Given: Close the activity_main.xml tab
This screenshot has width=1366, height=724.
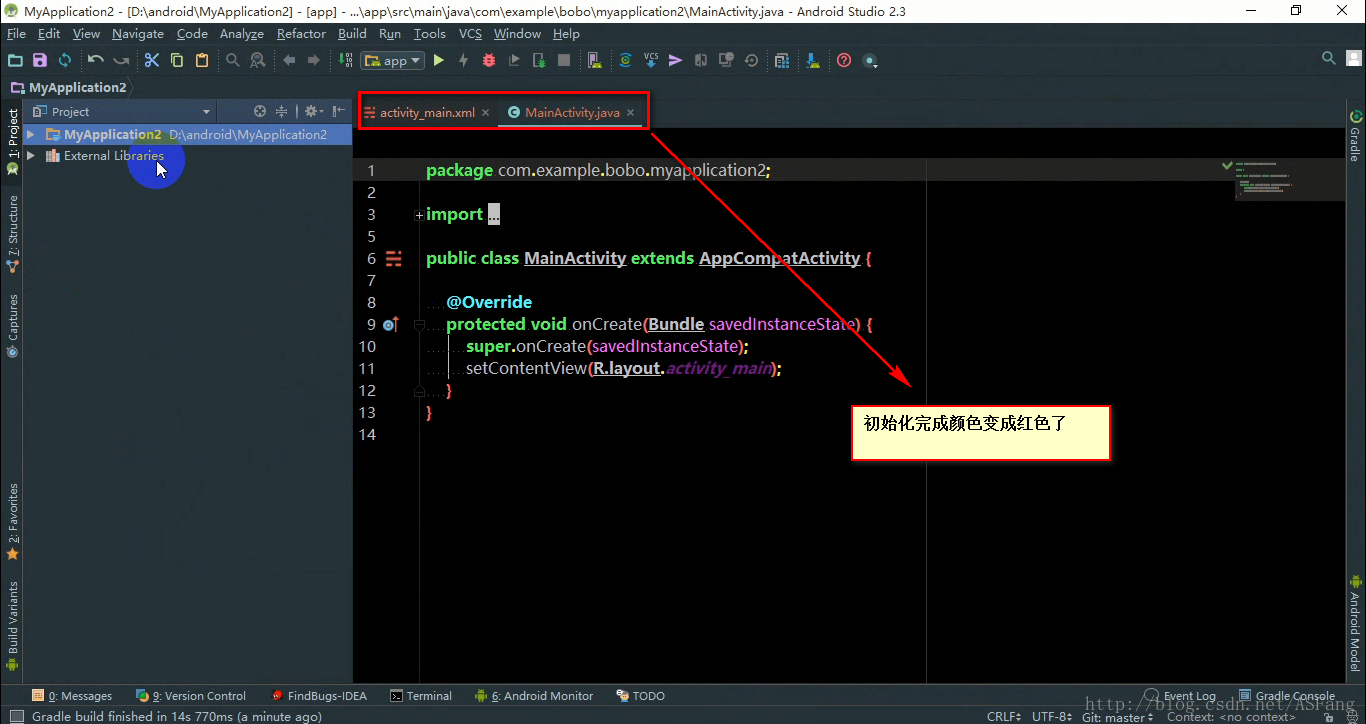Looking at the screenshot, I should [x=486, y=112].
